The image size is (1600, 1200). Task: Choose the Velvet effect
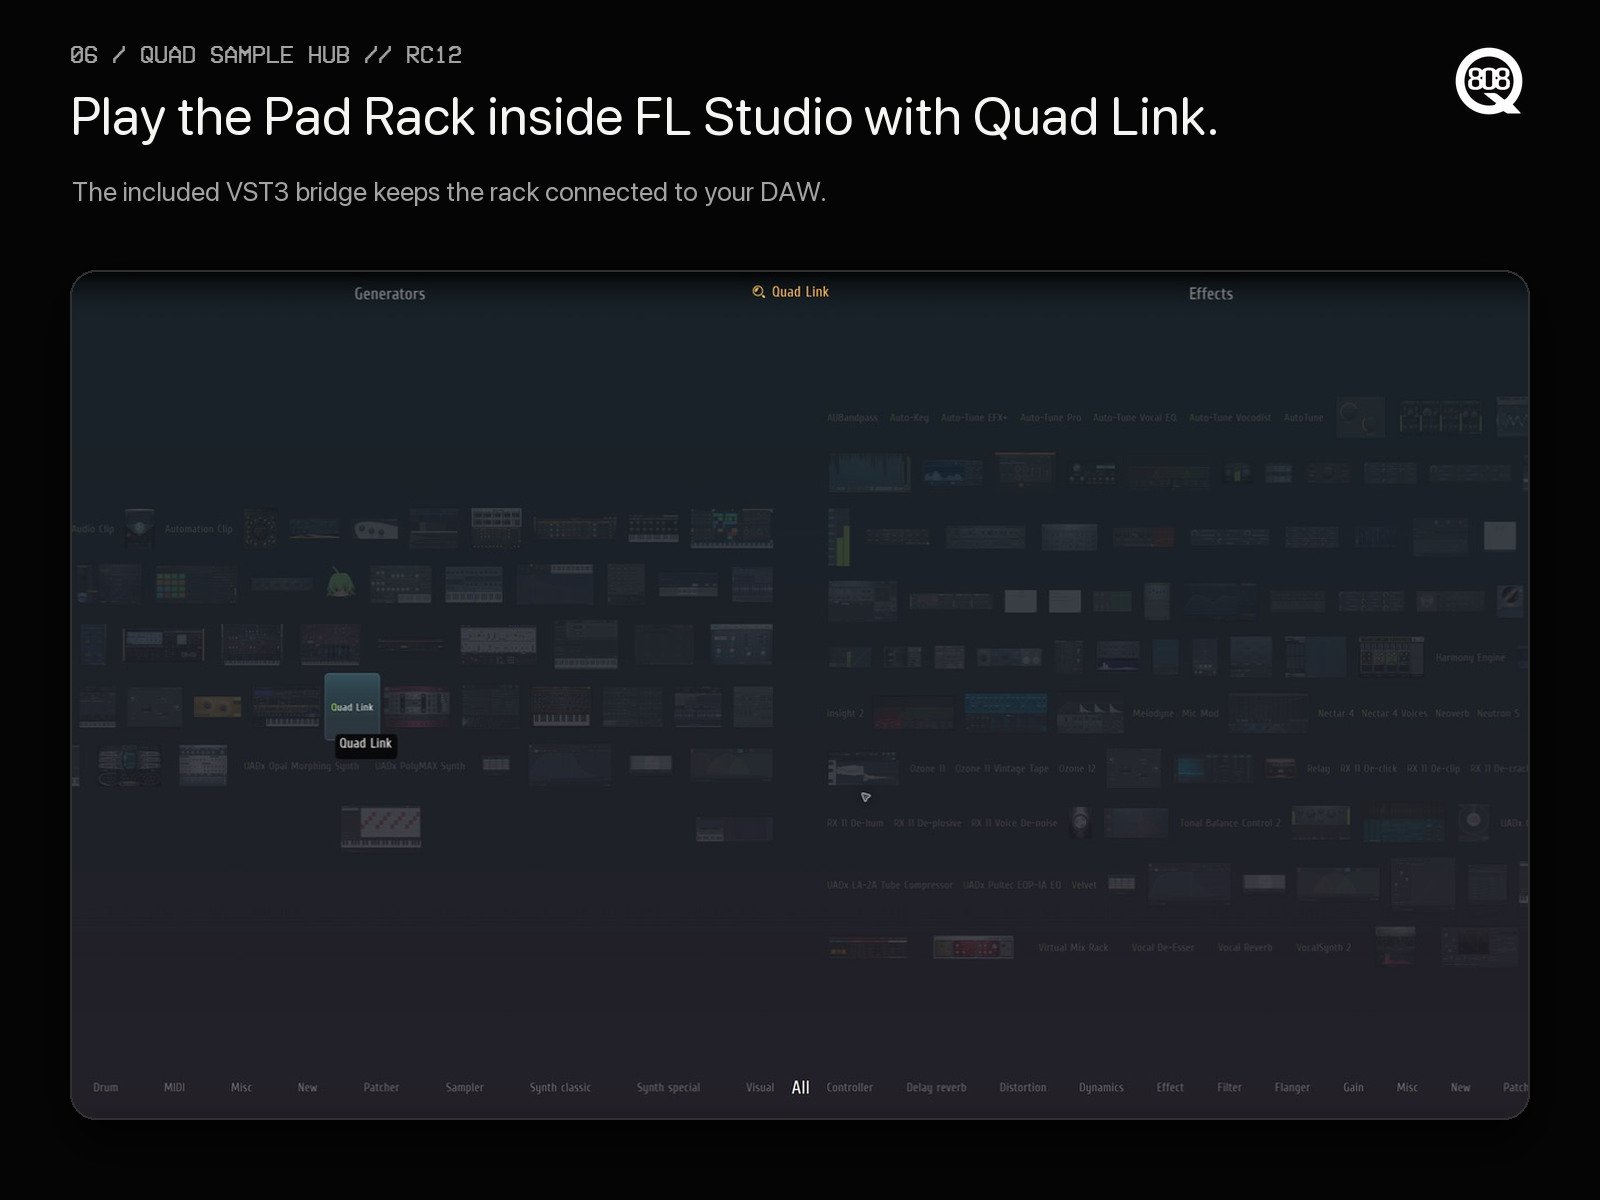1084,886
